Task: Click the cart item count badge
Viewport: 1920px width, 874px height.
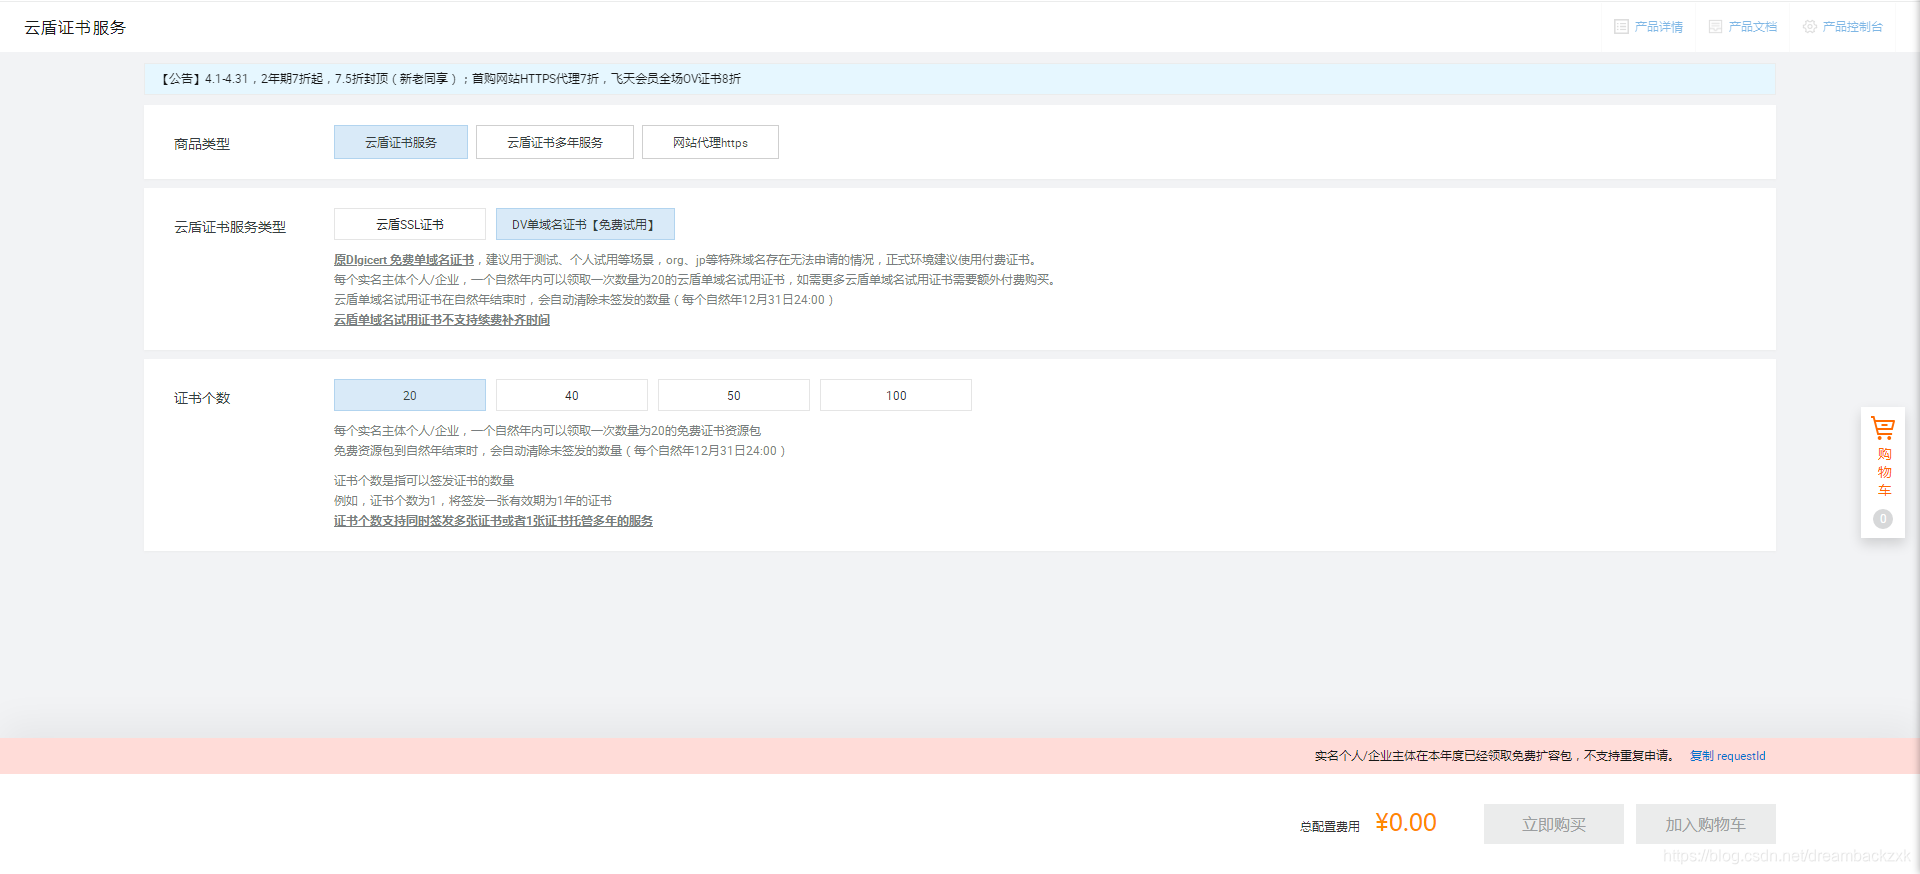Action: point(1883,519)
